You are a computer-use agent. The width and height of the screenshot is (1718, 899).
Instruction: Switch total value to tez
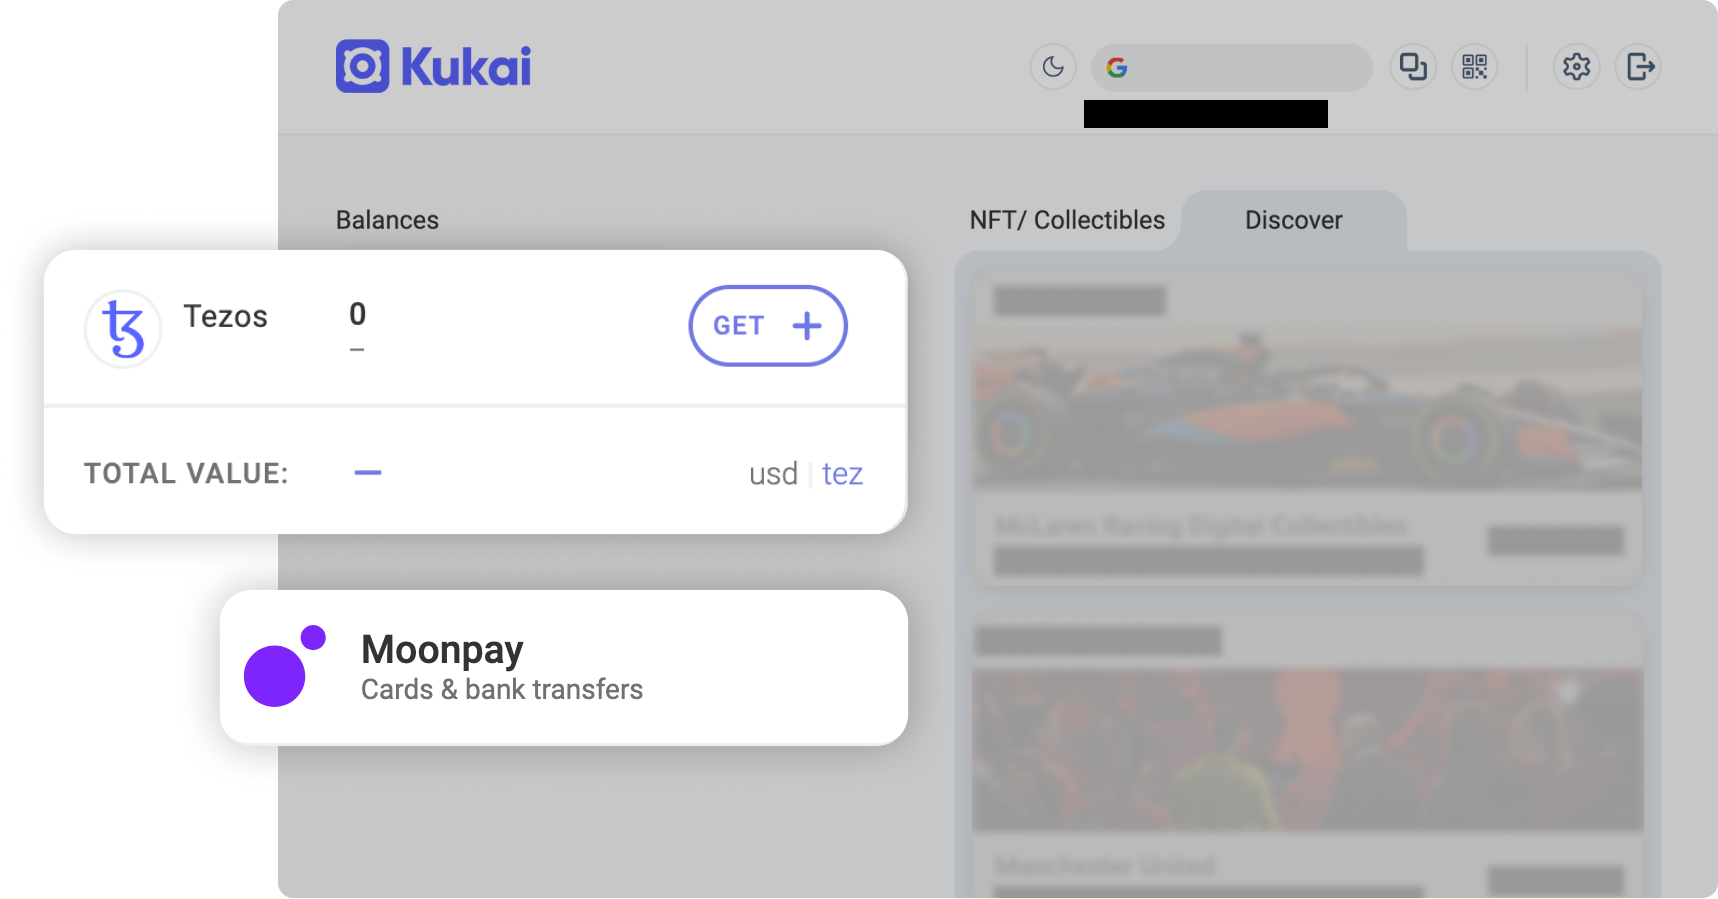(x=842, y=474)
